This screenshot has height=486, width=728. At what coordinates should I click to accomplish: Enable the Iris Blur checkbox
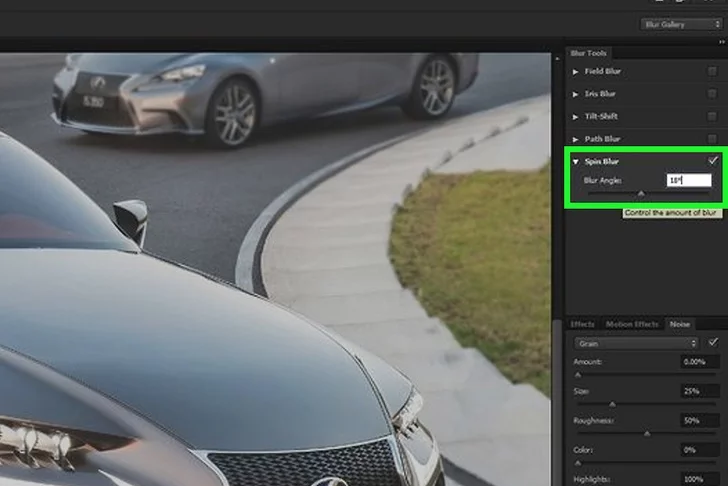coord(712,94)
